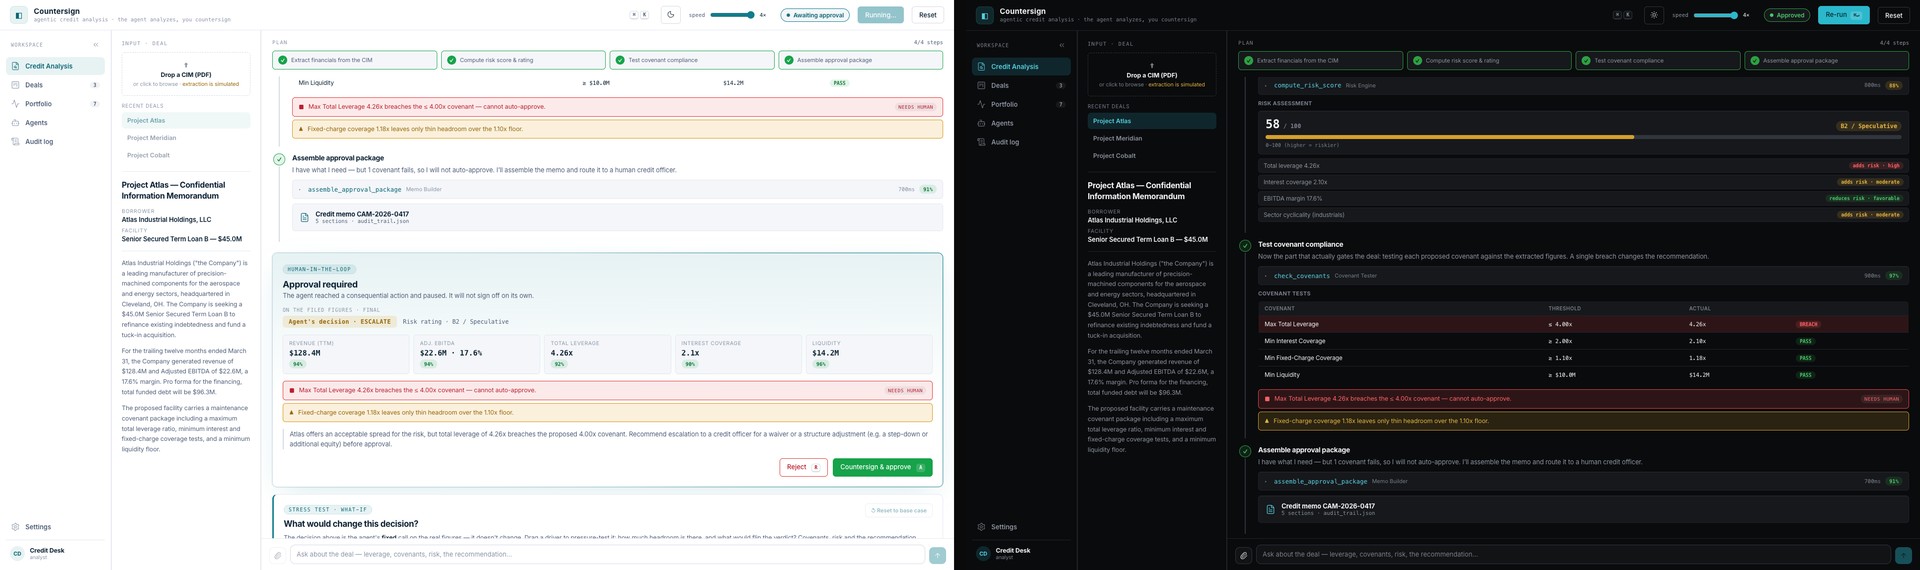
Task: Expand assemble_approval_package tool call in dark window
Action: [x=1583, y=481]
